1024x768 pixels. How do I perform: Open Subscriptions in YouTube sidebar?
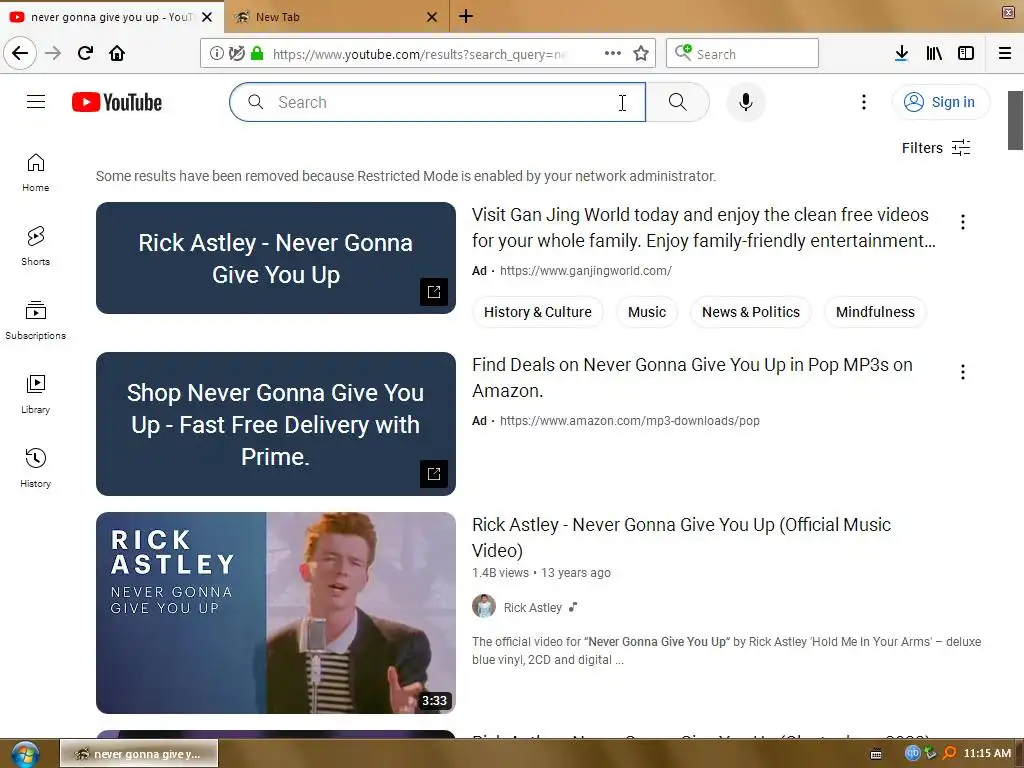coord(36,321)
